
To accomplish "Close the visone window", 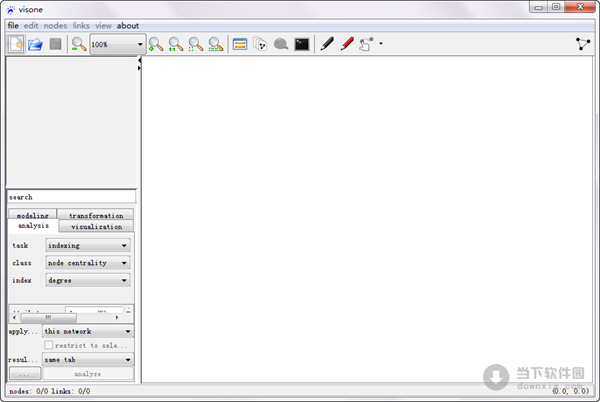I will pyautogui.click(x=580, y=7).
